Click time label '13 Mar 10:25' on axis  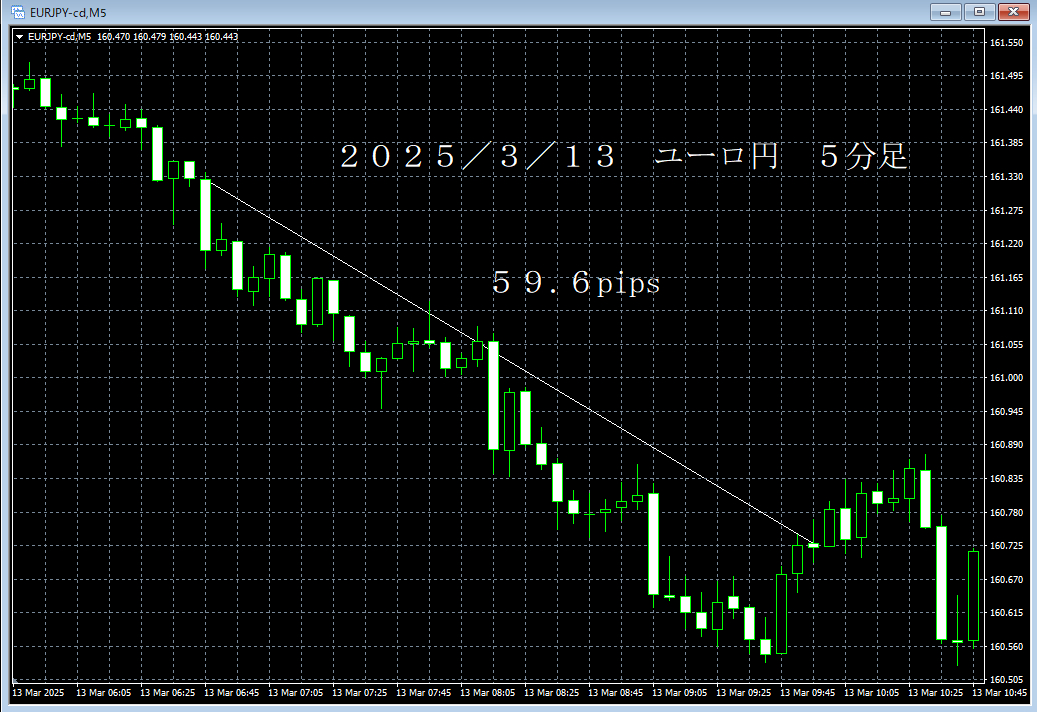coord(936,693)
